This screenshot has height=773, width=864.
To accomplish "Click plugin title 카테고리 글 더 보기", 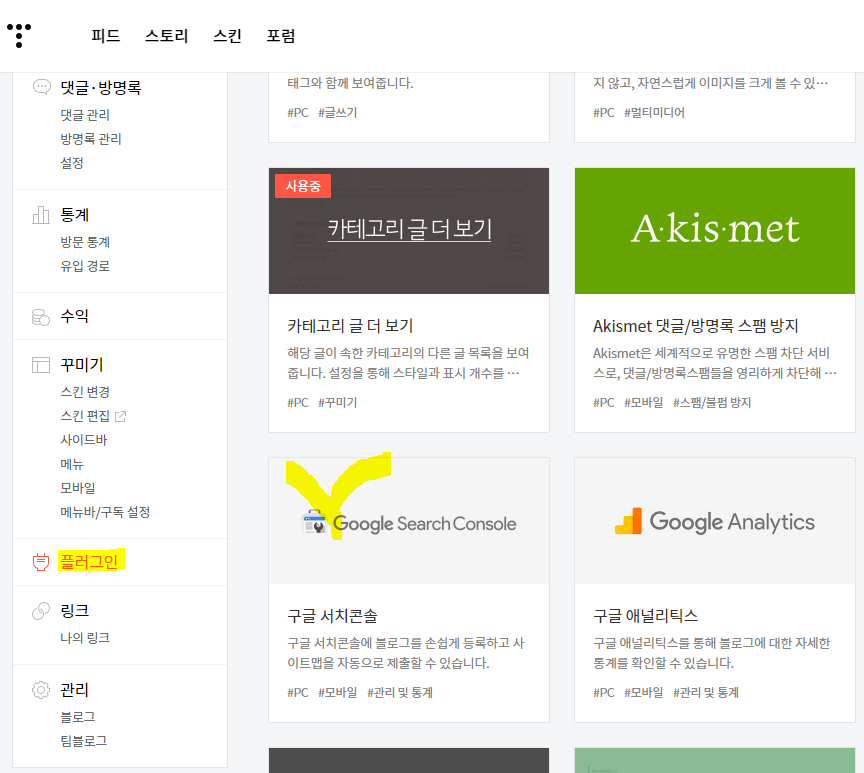I will tap(350, 326).
